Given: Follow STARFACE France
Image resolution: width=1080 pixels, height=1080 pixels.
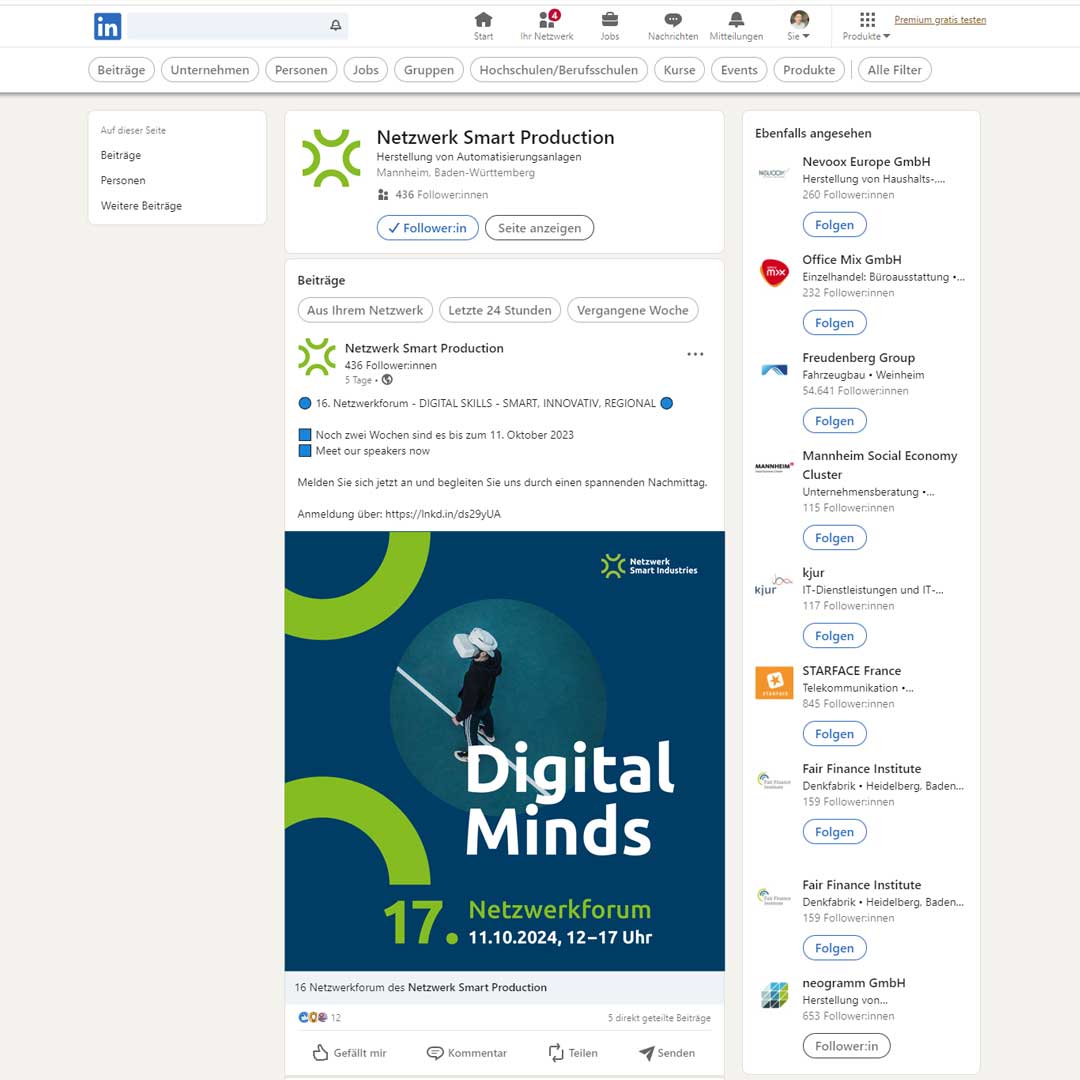Looking at the screenshot, I should click(834, 734).
